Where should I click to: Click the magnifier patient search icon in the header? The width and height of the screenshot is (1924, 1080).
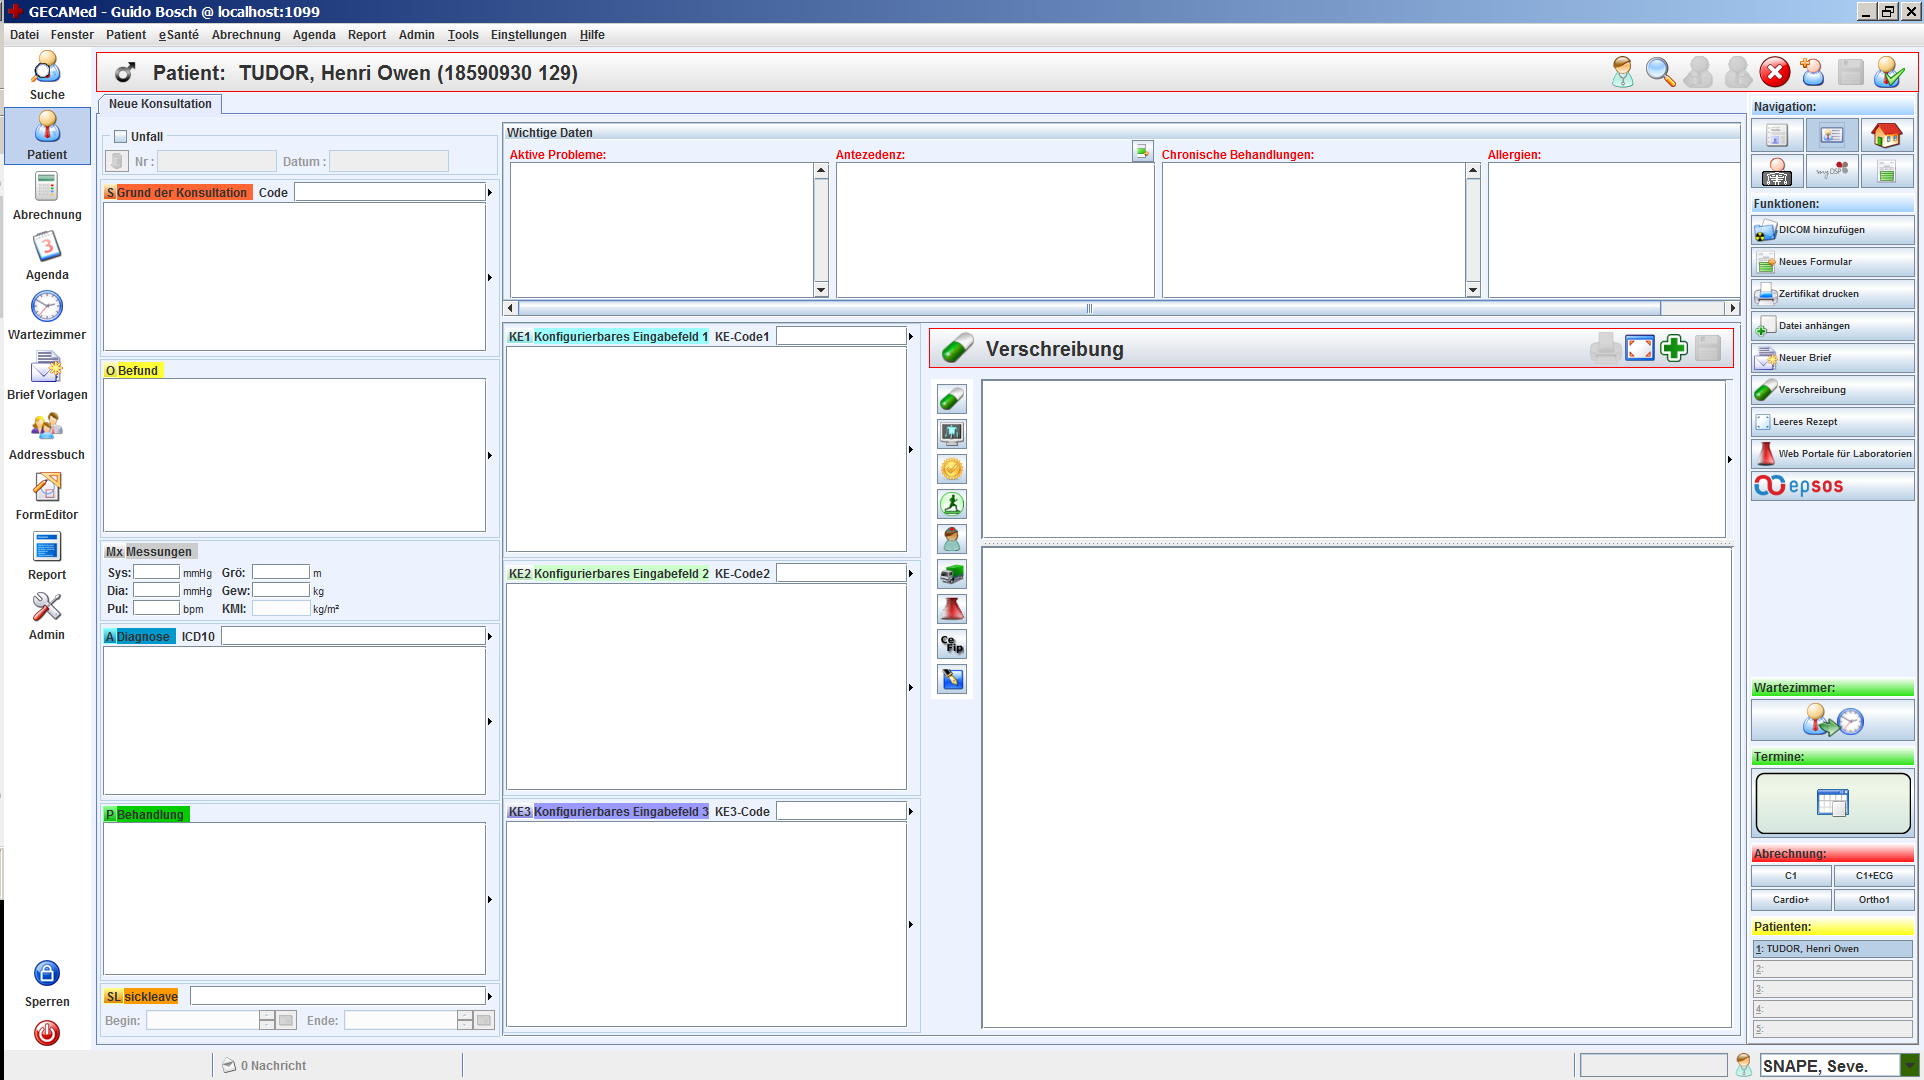coord(1660,73)
